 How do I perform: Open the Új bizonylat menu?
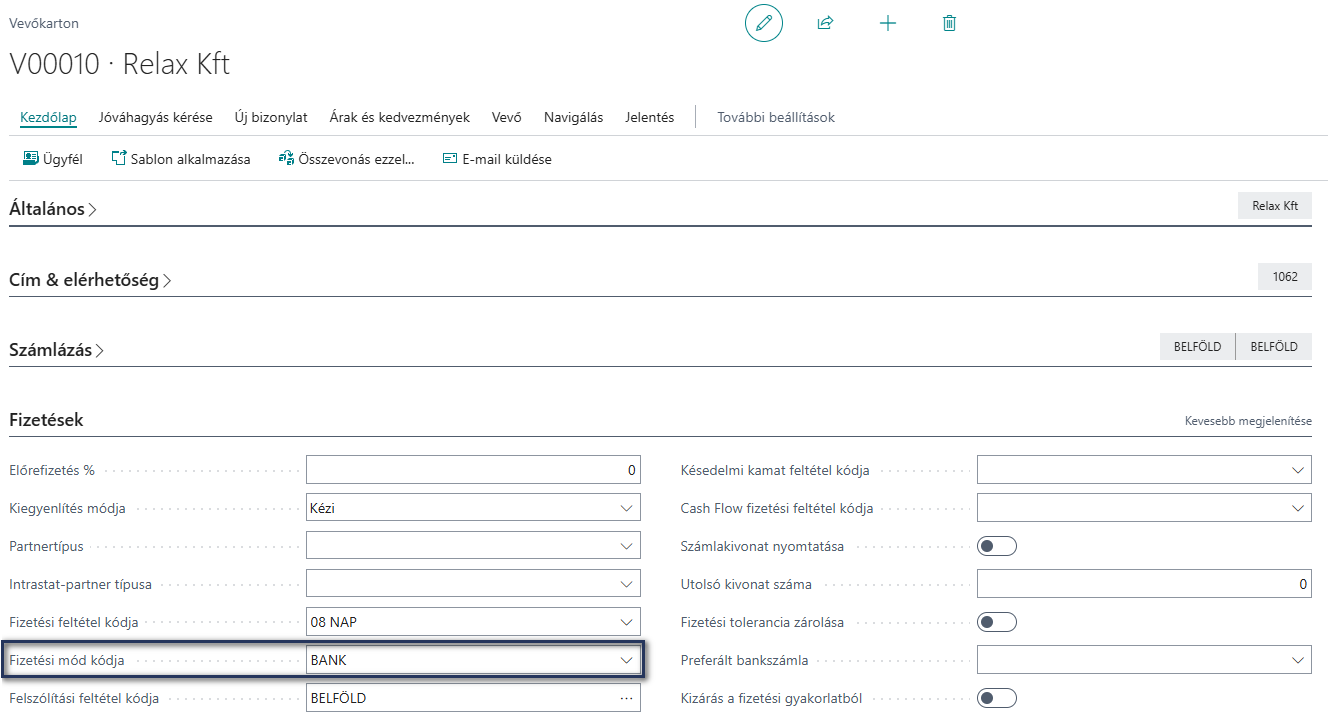[x=271, y=117]
